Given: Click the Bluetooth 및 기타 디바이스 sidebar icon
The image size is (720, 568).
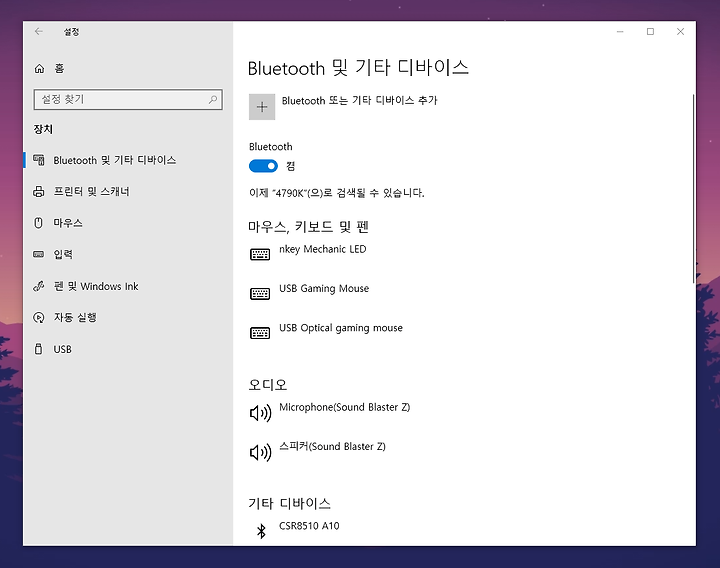Looking at the screenshot, I should click(39, 160).
